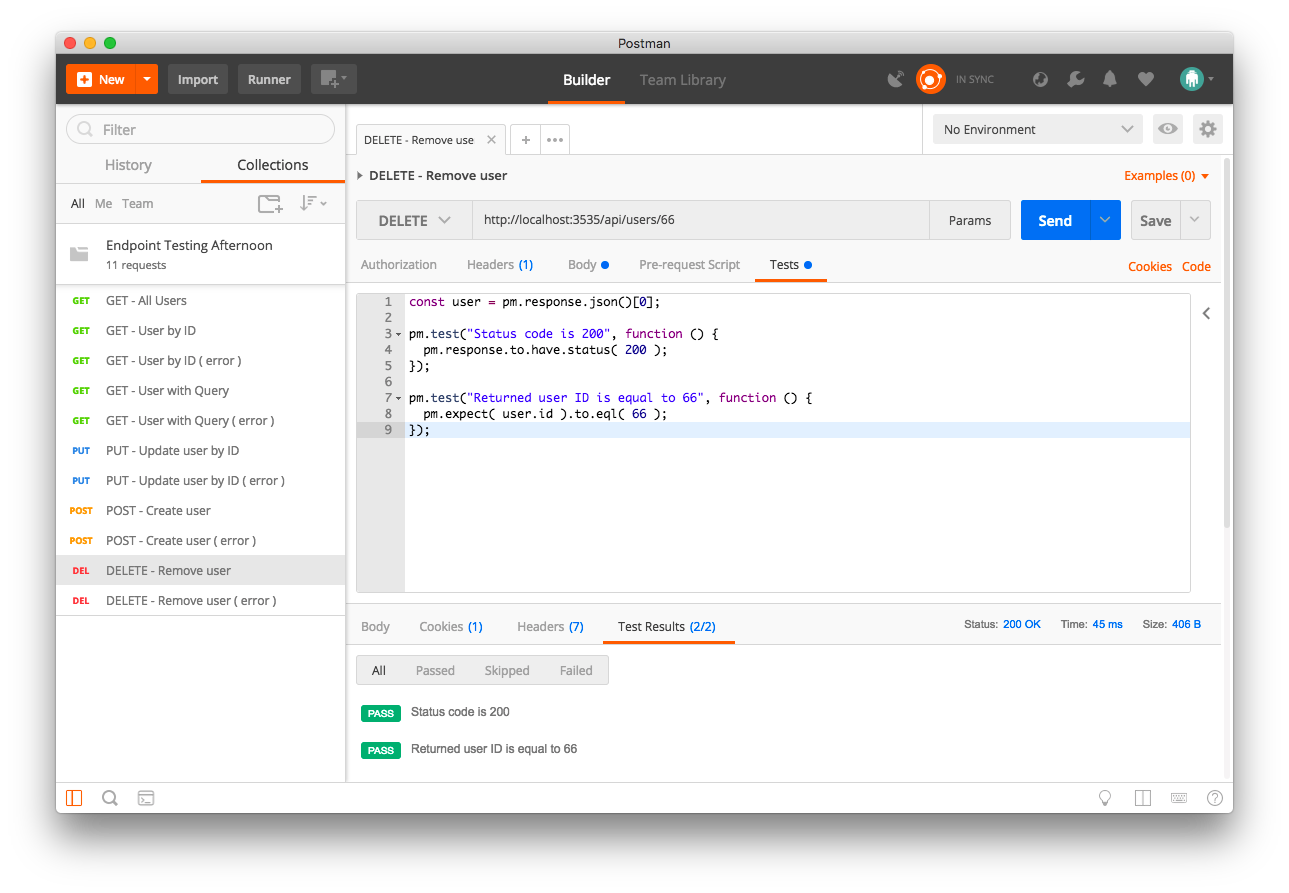Open POST - Create user request
The width and height of the screenshot is (1289, 893).
200,510
